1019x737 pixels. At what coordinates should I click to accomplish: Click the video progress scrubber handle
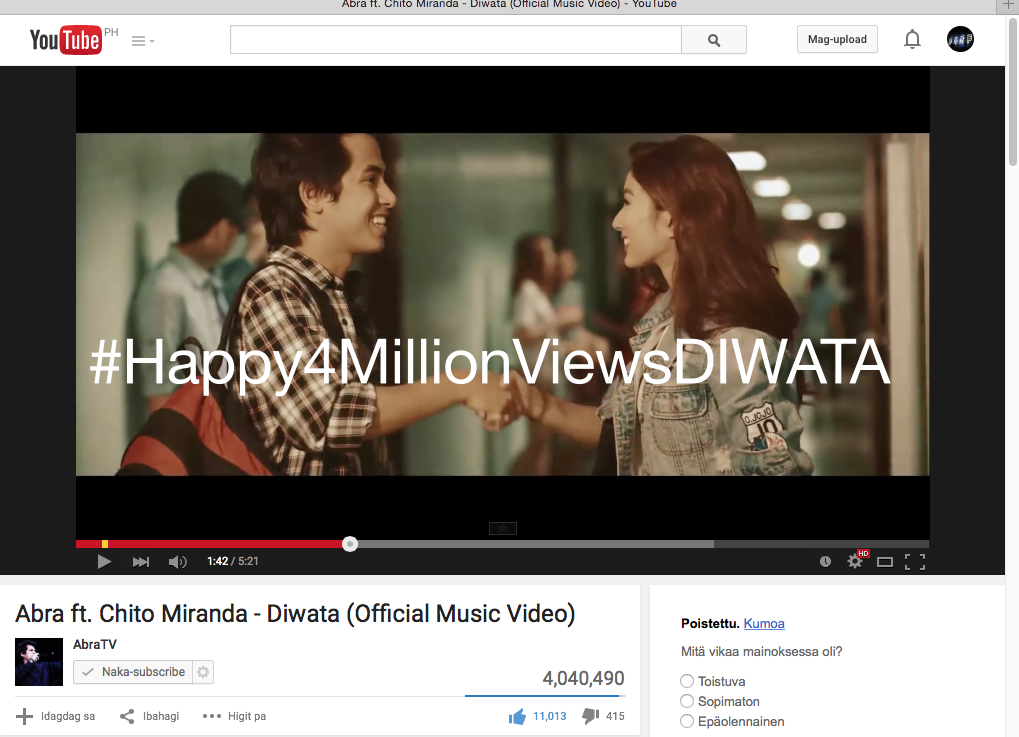pyautogui.click(x=350, y=544)
